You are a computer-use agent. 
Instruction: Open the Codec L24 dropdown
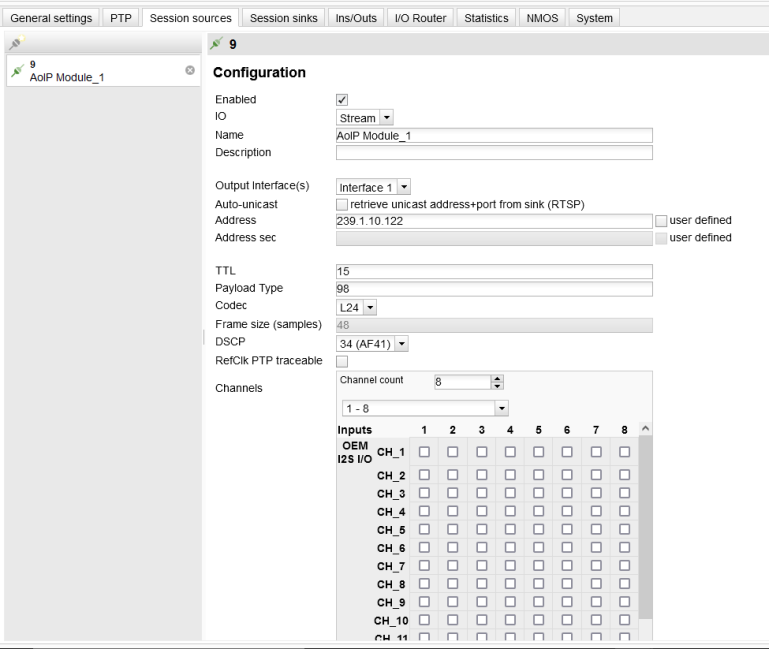(x=356, y=307)
